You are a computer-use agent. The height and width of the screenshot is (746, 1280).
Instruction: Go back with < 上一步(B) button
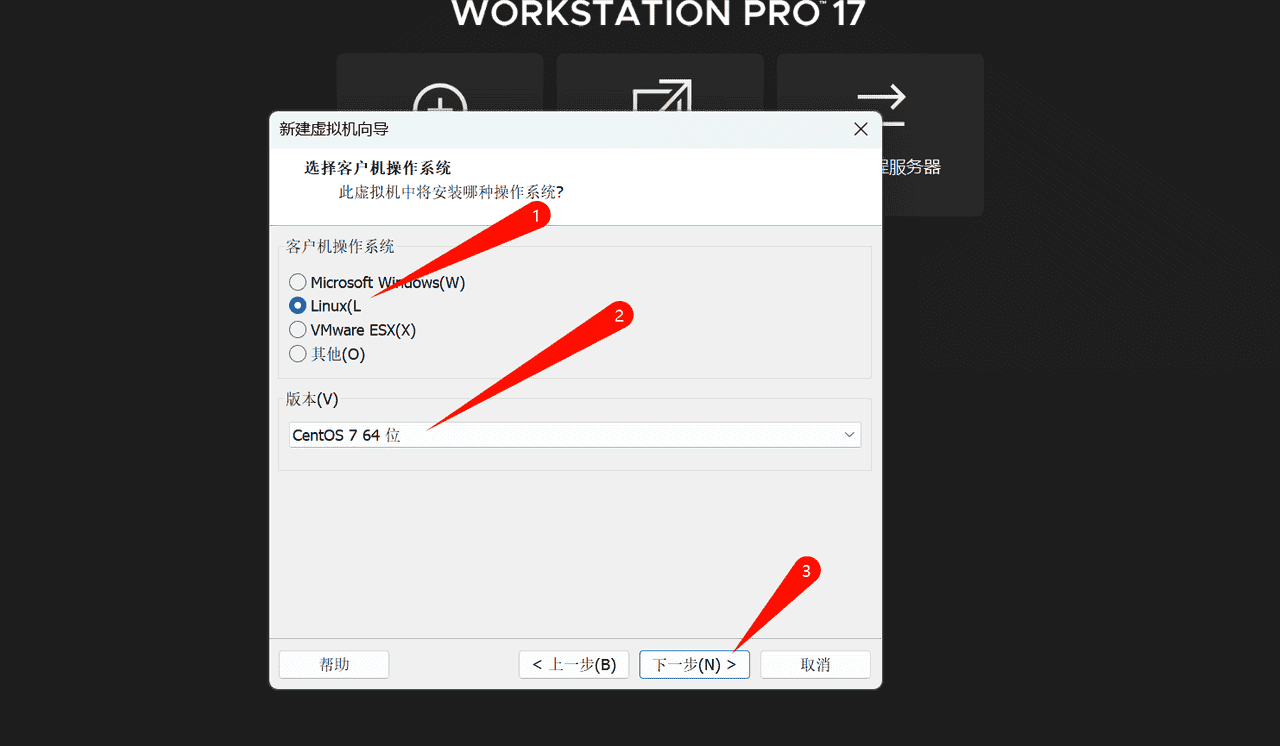pos(574,664)
